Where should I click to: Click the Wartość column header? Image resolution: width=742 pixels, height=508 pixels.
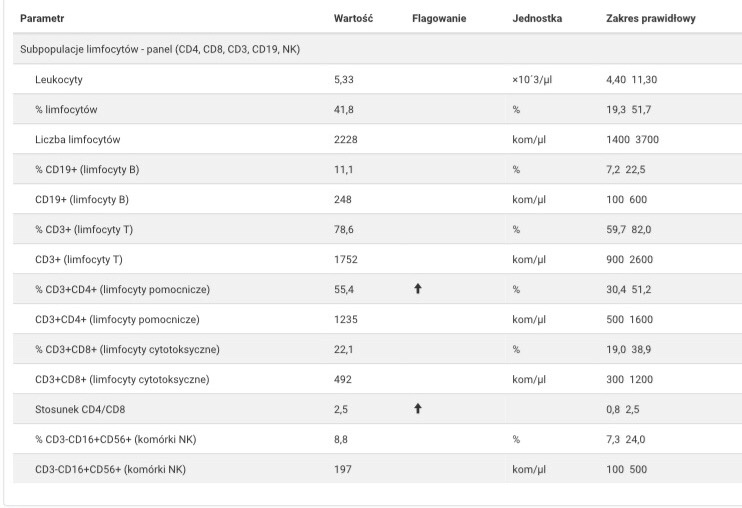pos(353,18)
